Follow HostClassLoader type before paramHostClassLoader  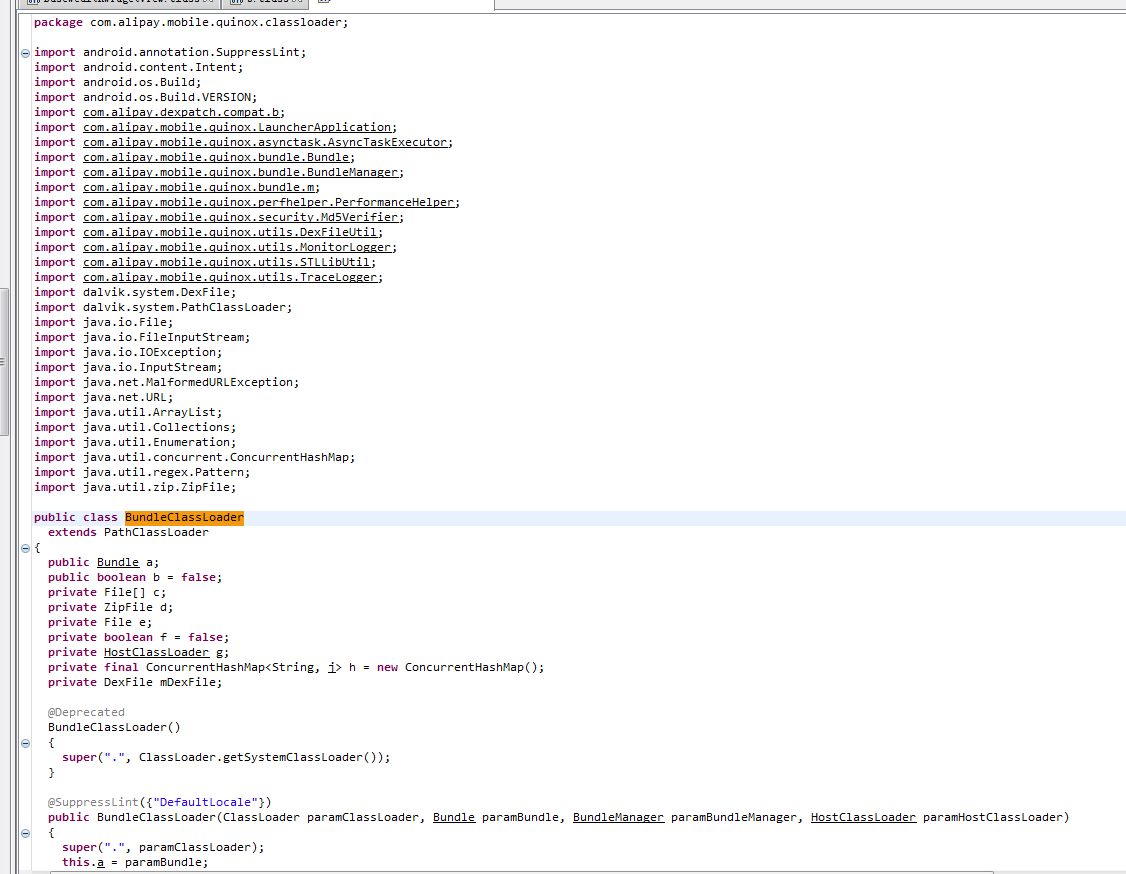click(863, 817)
